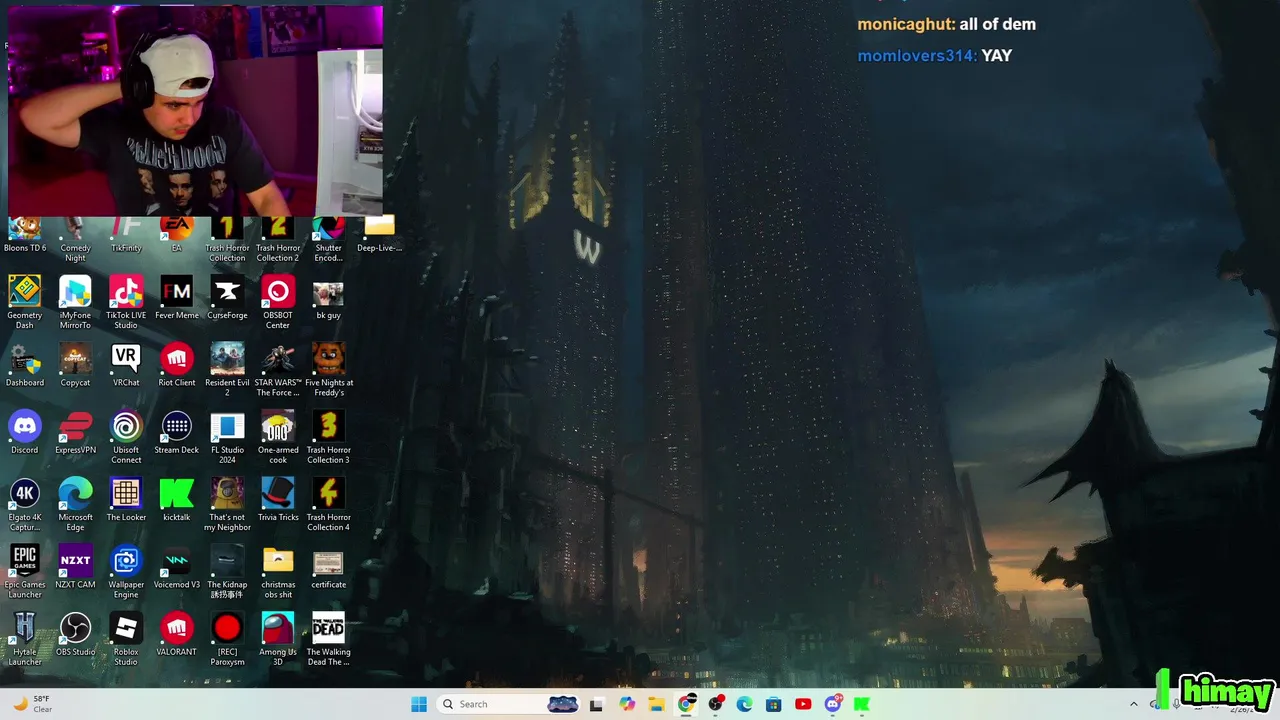Open Trivia Tricks desktop icon
This screenshot has height=720, width=1280.
(278, 499)
